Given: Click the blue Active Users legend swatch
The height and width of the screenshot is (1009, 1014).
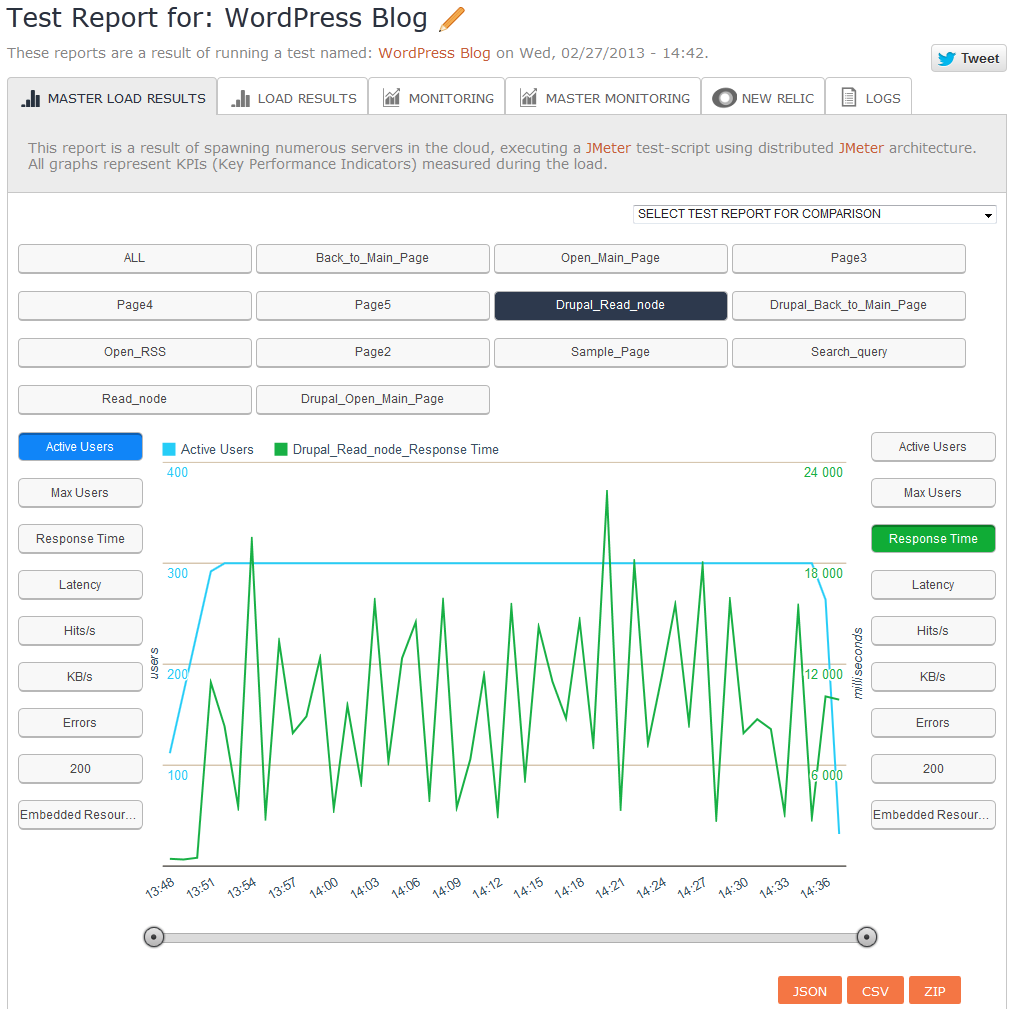Looking at the screenshot, I should pos(169,450).
